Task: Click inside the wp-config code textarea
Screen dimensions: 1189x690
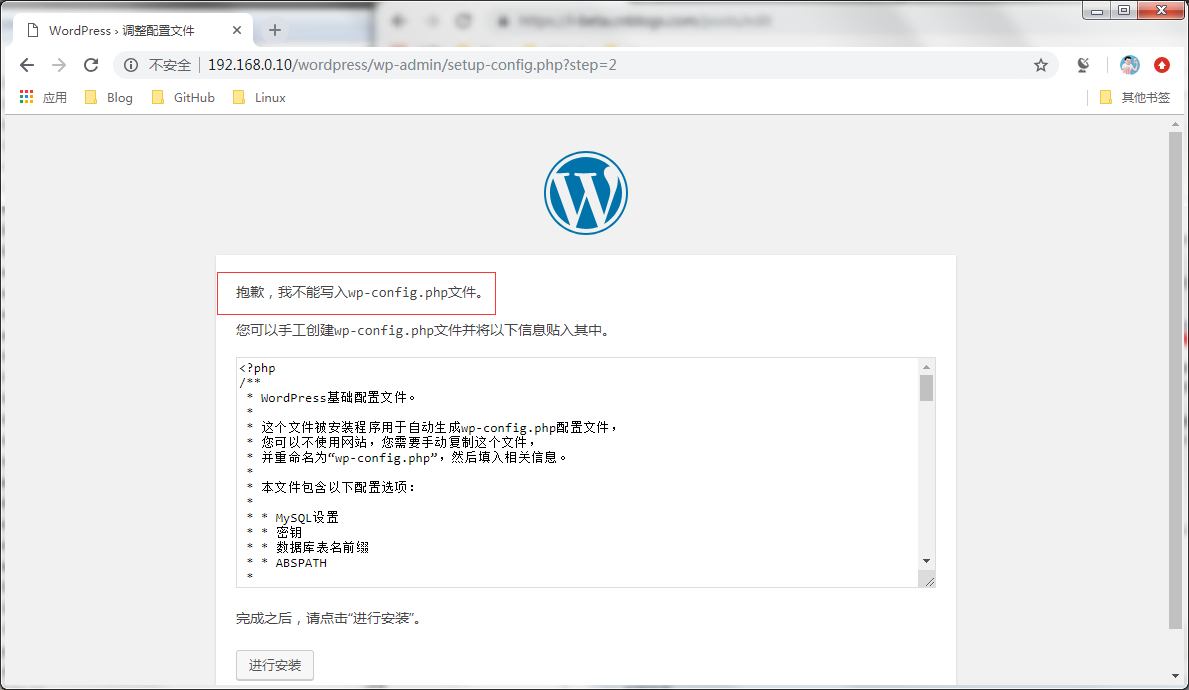Action: [576, 472]
